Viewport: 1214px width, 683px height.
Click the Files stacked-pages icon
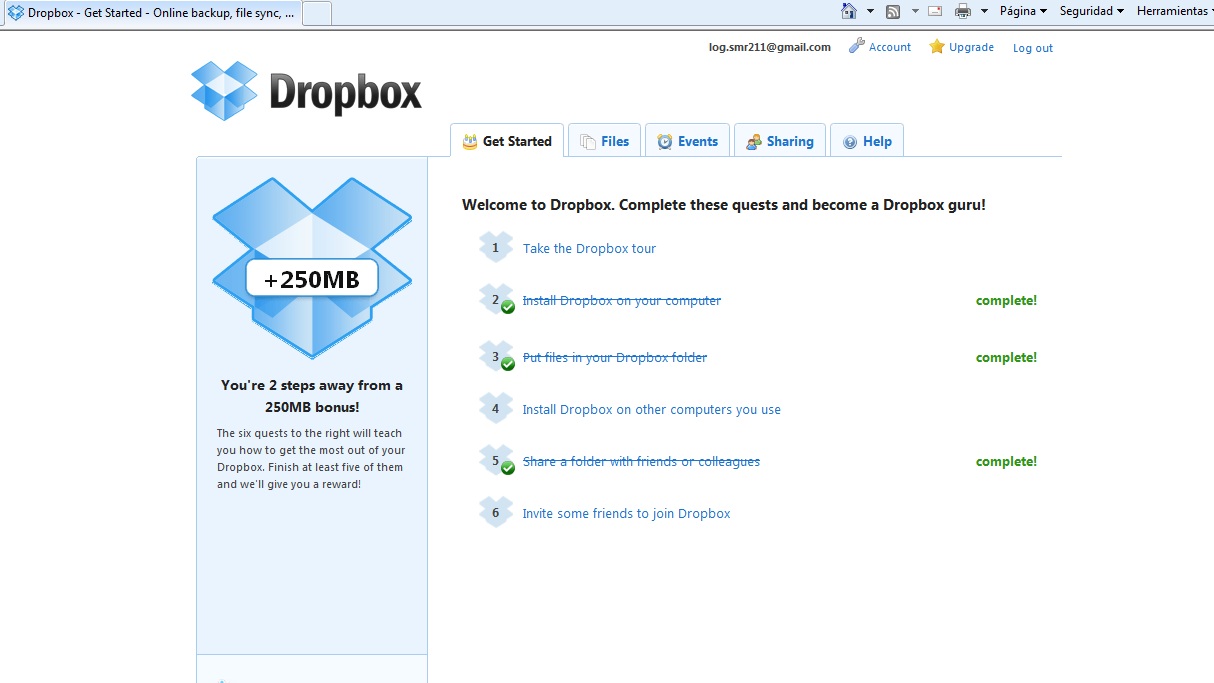click(x=585, y=140)
